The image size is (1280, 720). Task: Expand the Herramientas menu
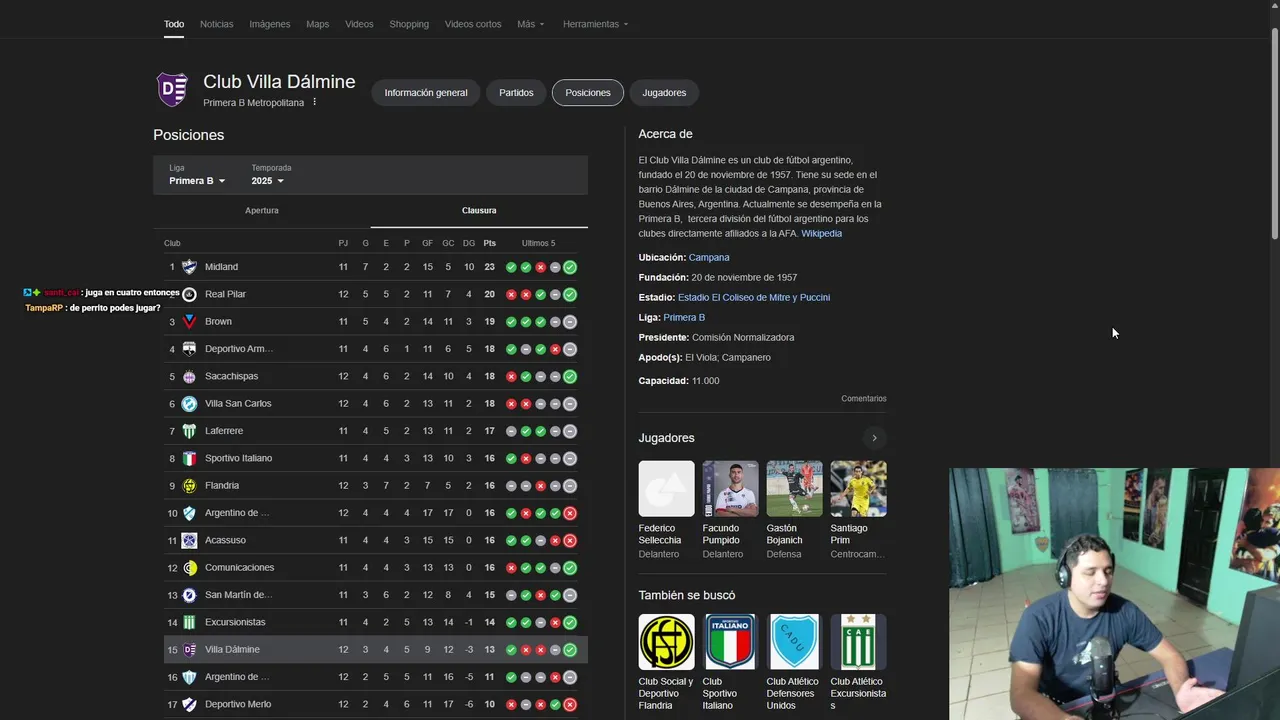[595, 24]
